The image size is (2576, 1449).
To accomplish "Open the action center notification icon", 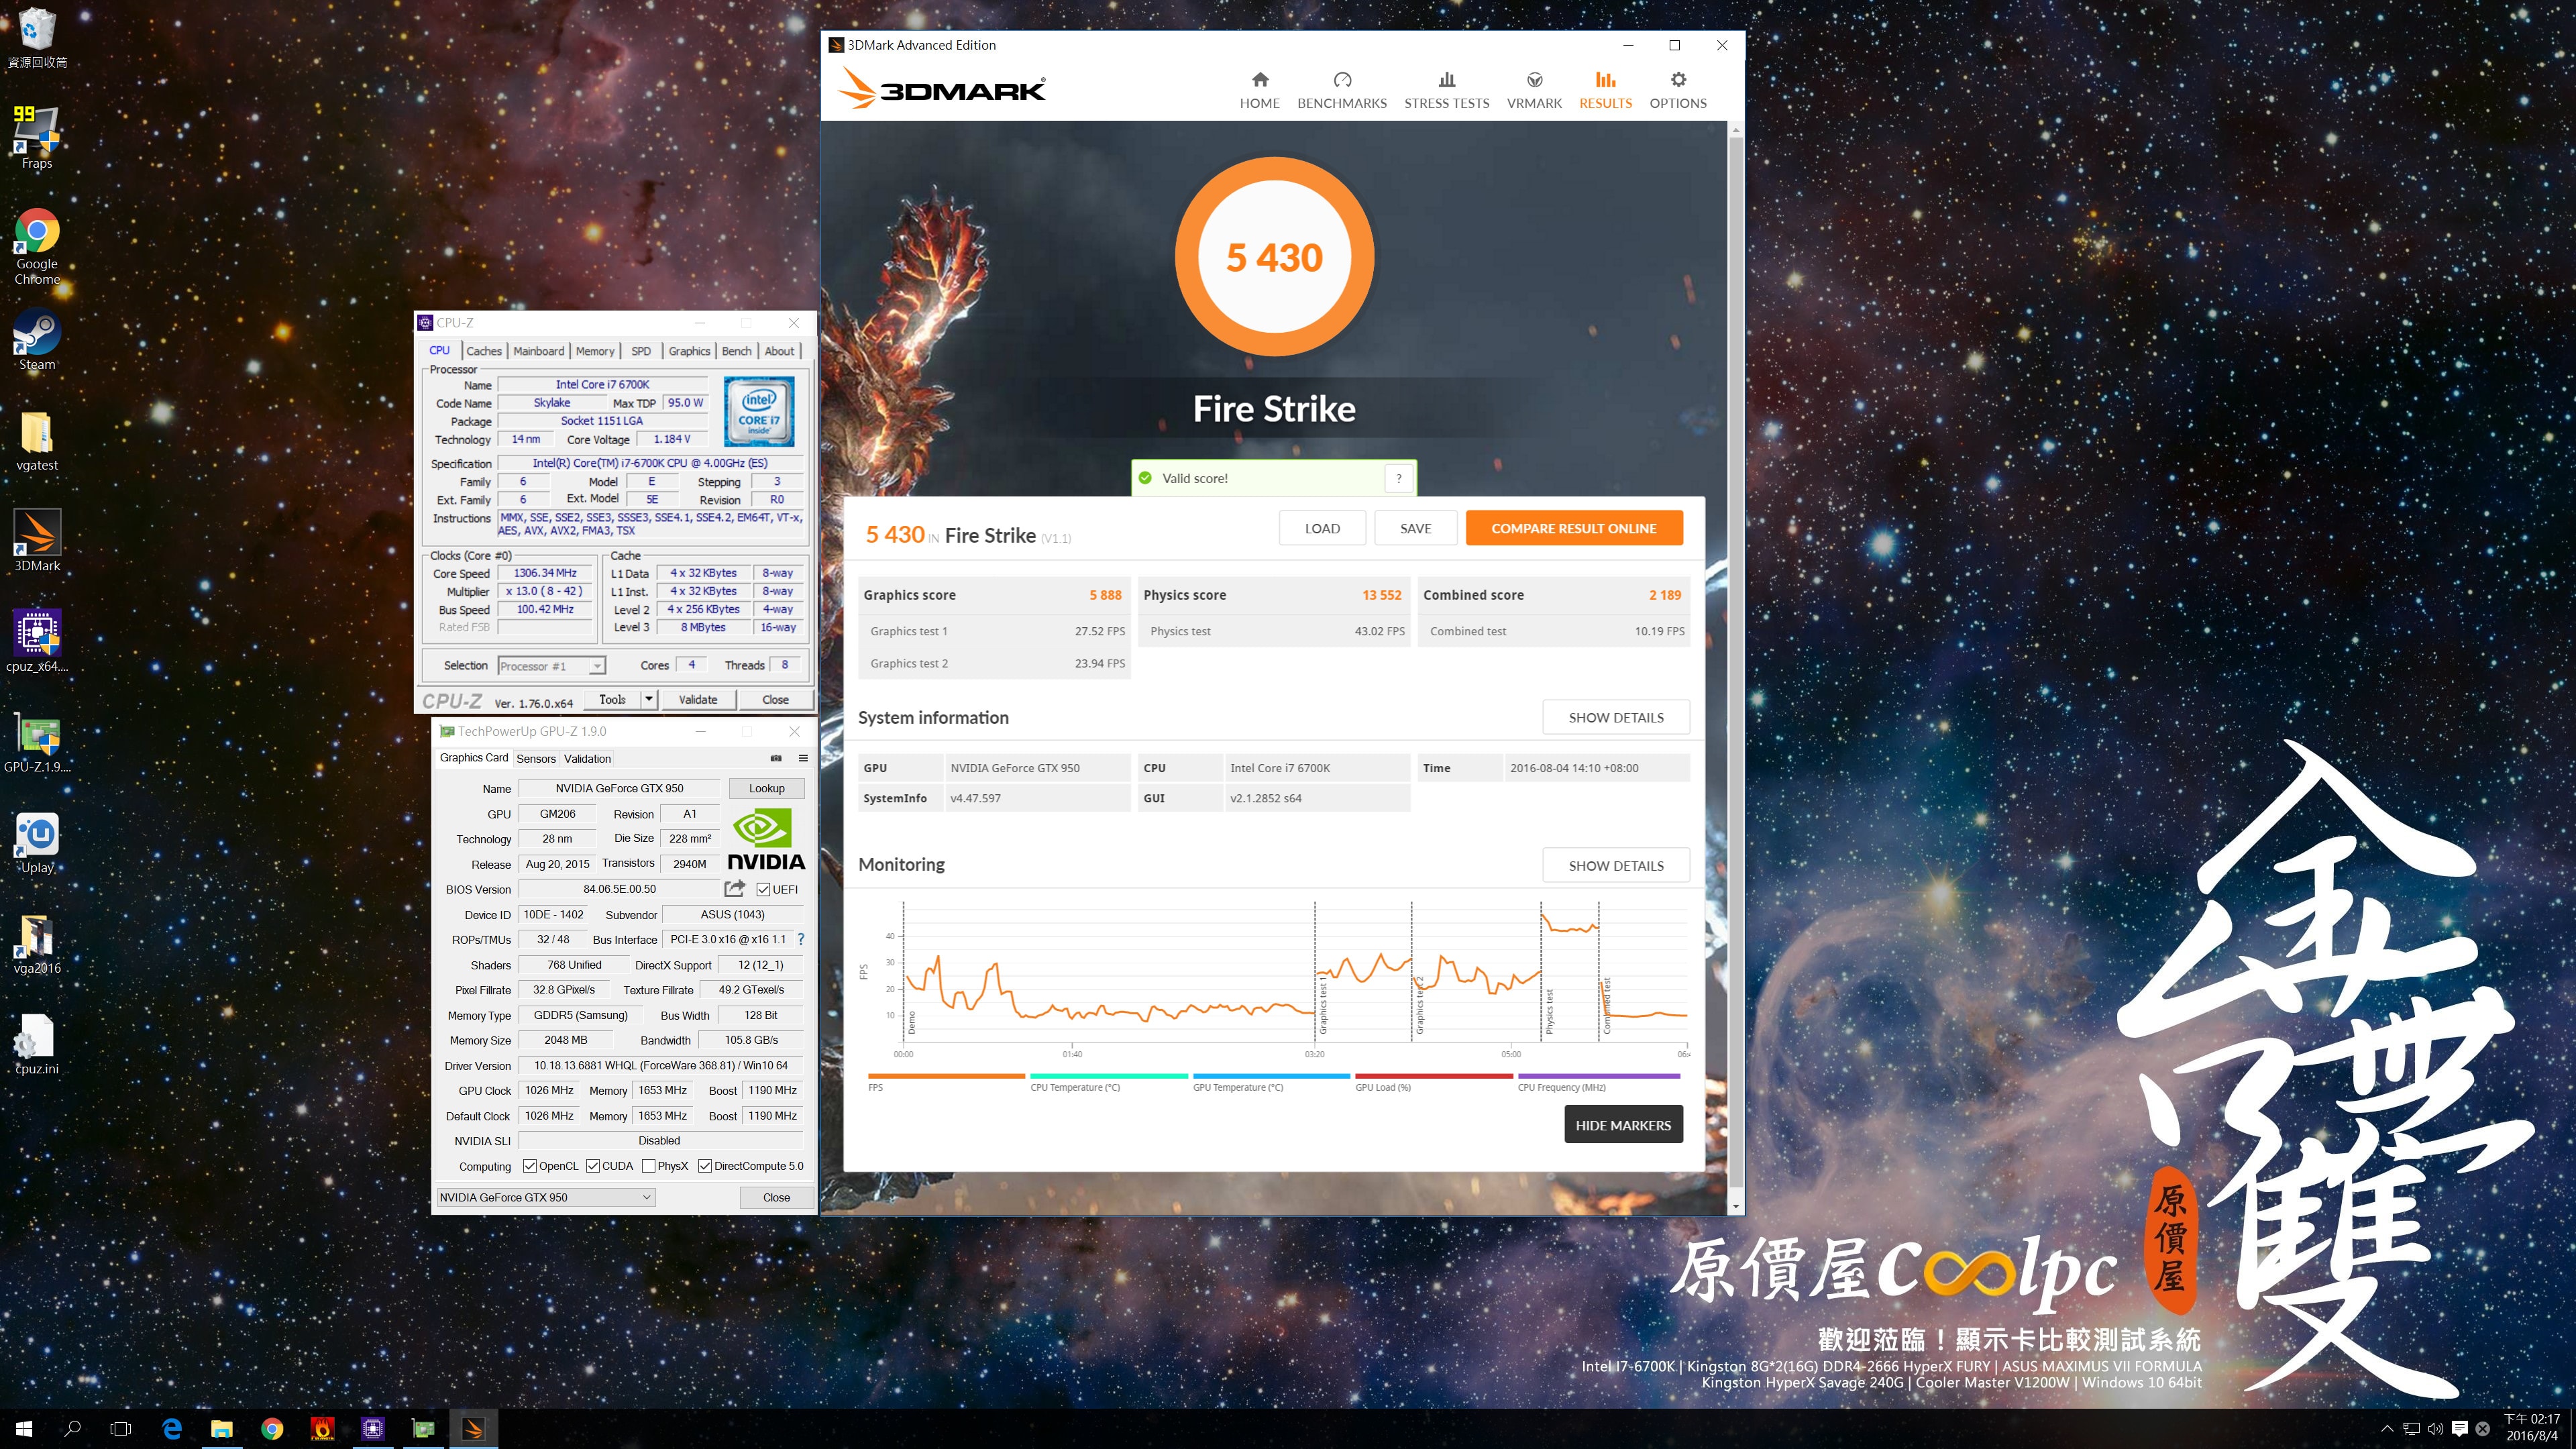I will 2460,1429.
